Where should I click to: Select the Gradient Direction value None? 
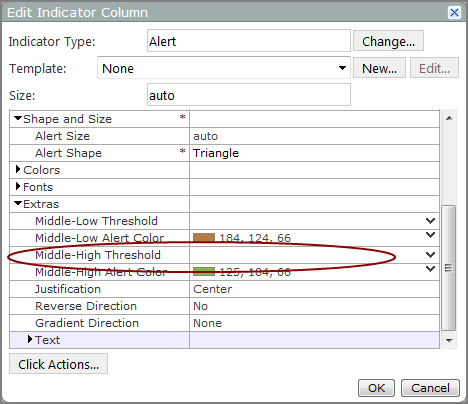[207, 323]
